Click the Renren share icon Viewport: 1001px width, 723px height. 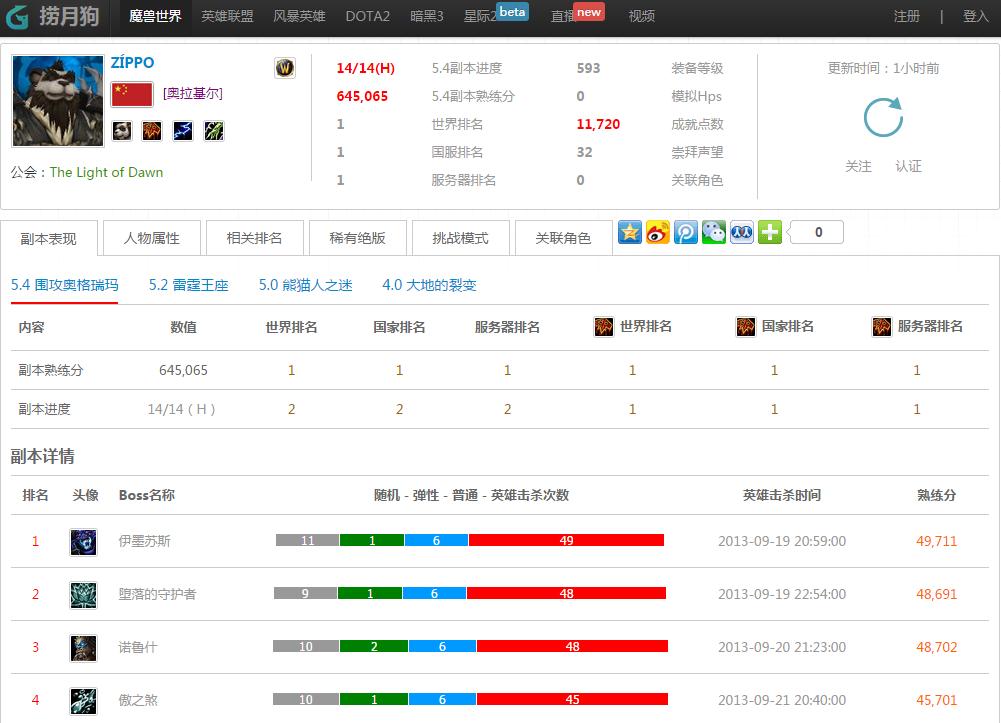click(x=742, y=232)
